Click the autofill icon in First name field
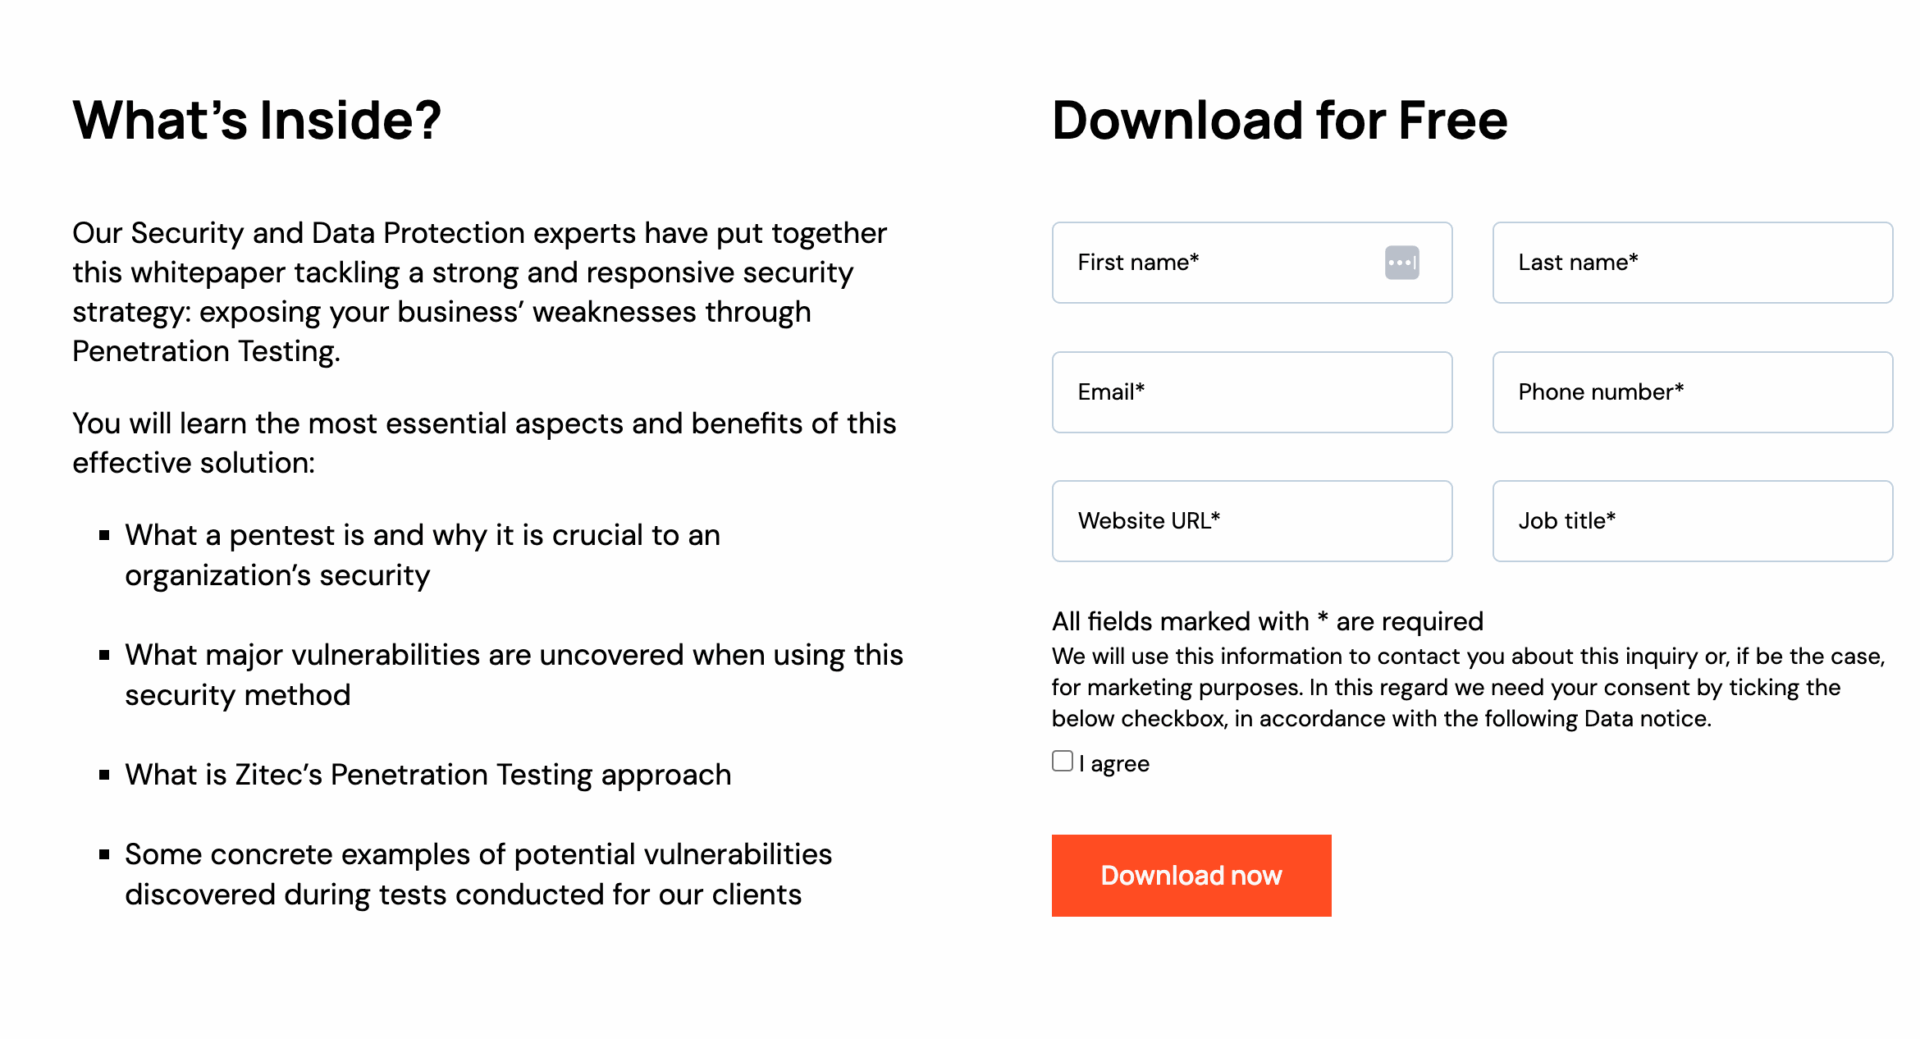This screenshot has height=1039, width=1920. (x=1401, y=263)
